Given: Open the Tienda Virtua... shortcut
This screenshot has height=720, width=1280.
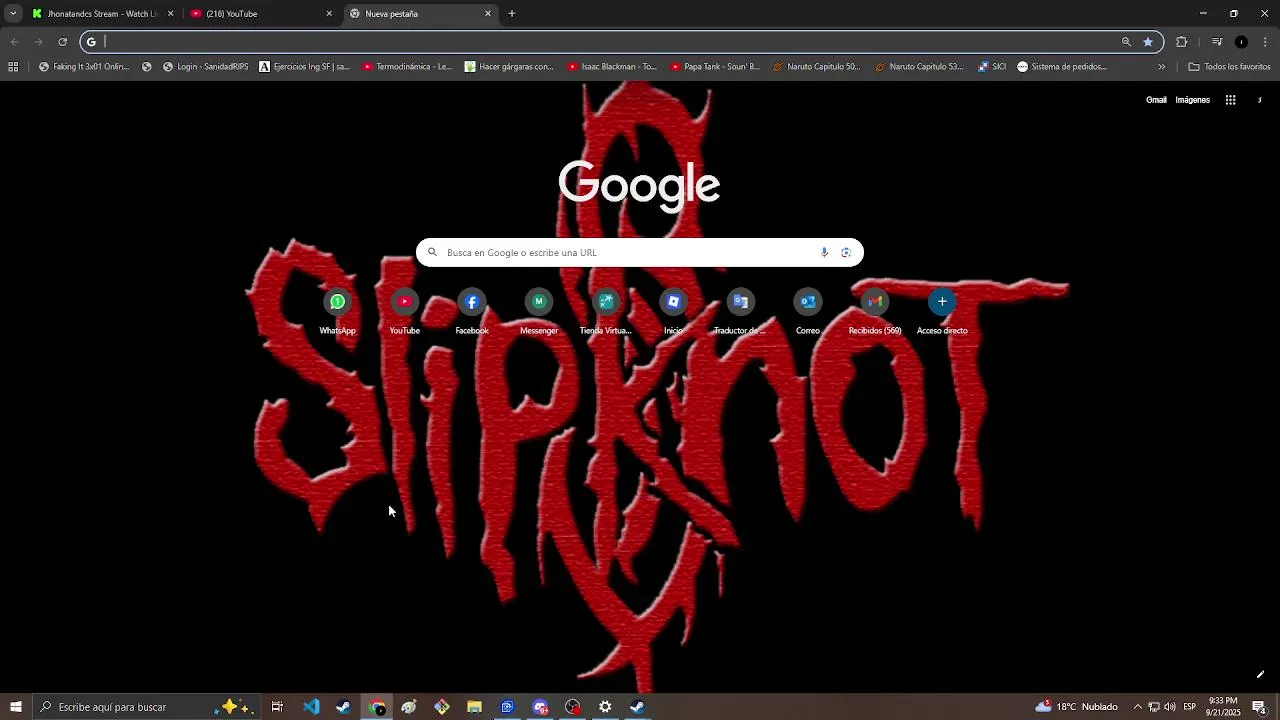Looking at the screenshot, I should tap(606, 312).
